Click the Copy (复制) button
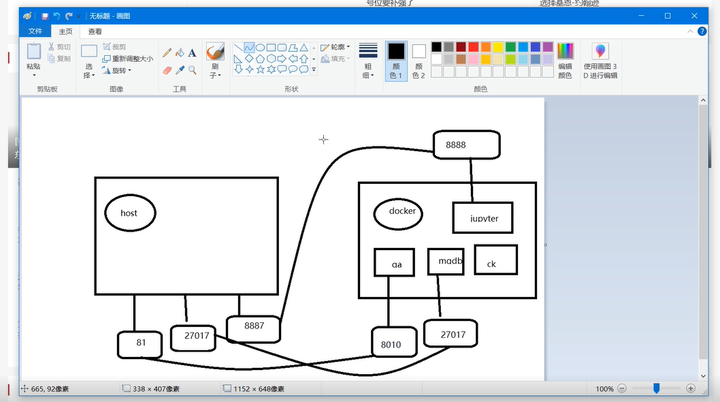720x402 pixels. click(x=59, y=58)
